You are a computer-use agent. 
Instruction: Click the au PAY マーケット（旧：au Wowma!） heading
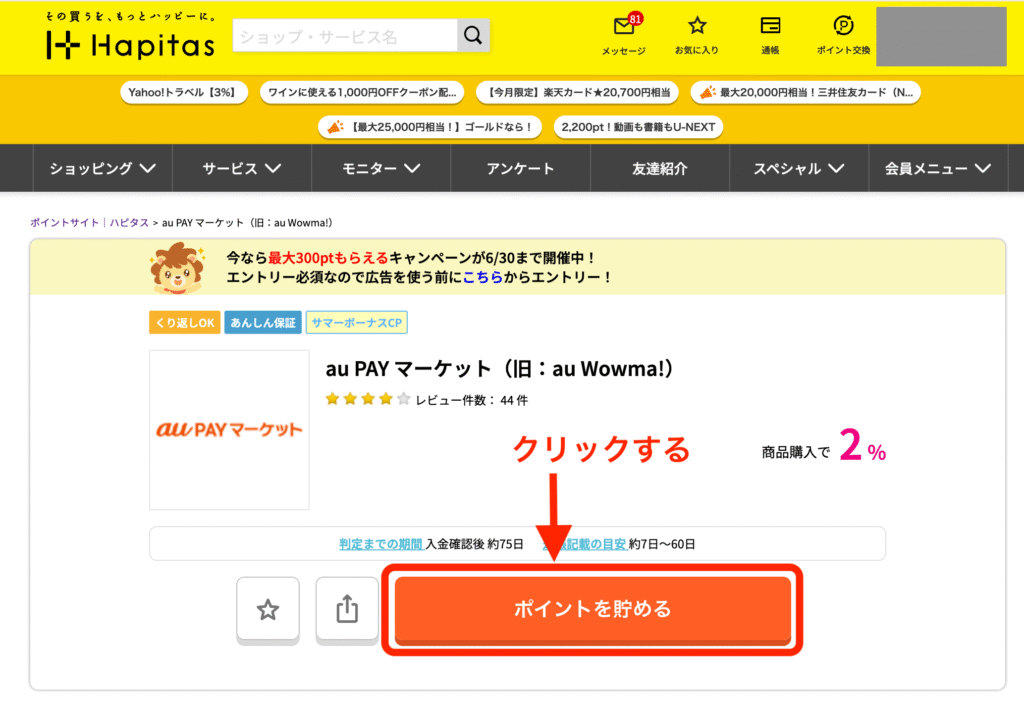click(x=500, y=369)
